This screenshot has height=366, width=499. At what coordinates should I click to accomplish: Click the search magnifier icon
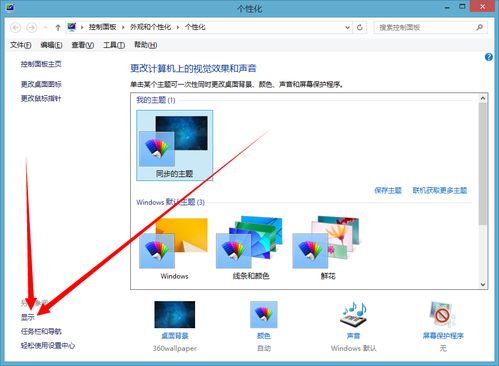(480, 27)
